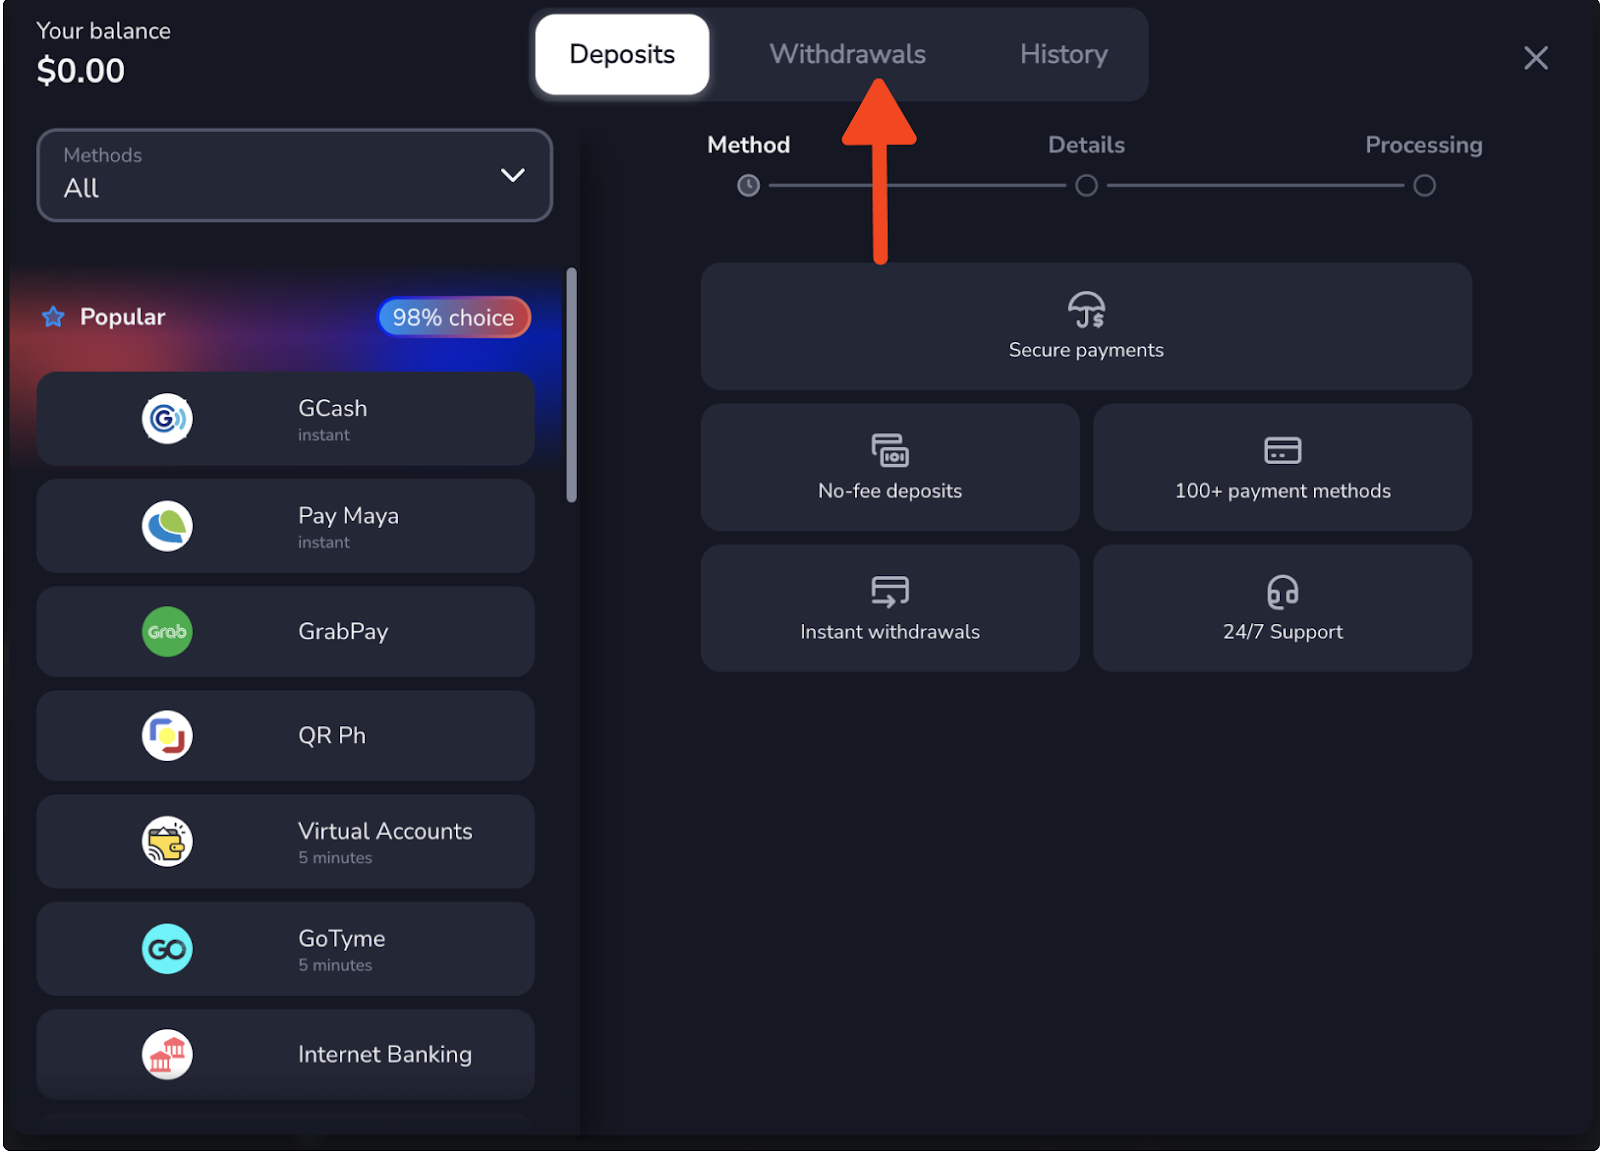Expand the Methods list using chevron arrow
This screenshot has height=1152, width=1600.
point(512,175)
